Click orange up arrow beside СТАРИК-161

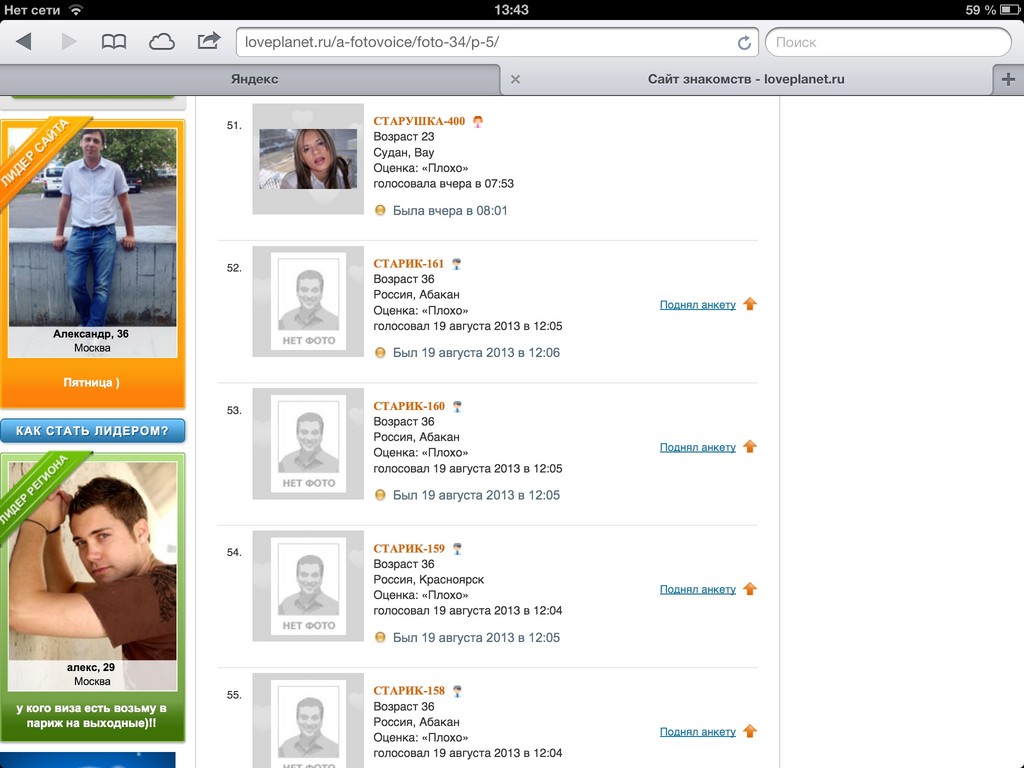click(x=750, y=304)
